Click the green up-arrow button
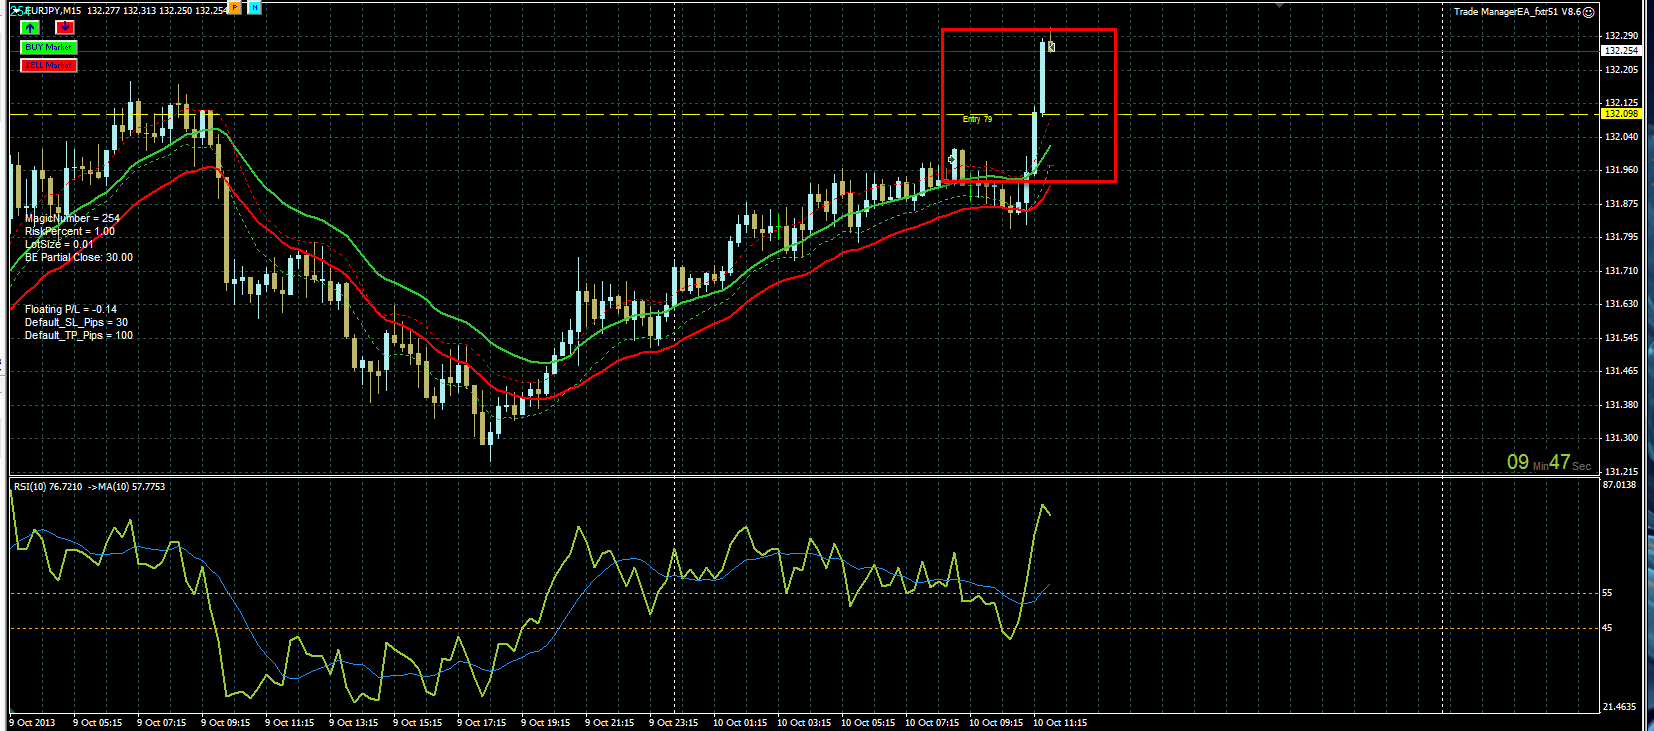 (x=30, y=27)
